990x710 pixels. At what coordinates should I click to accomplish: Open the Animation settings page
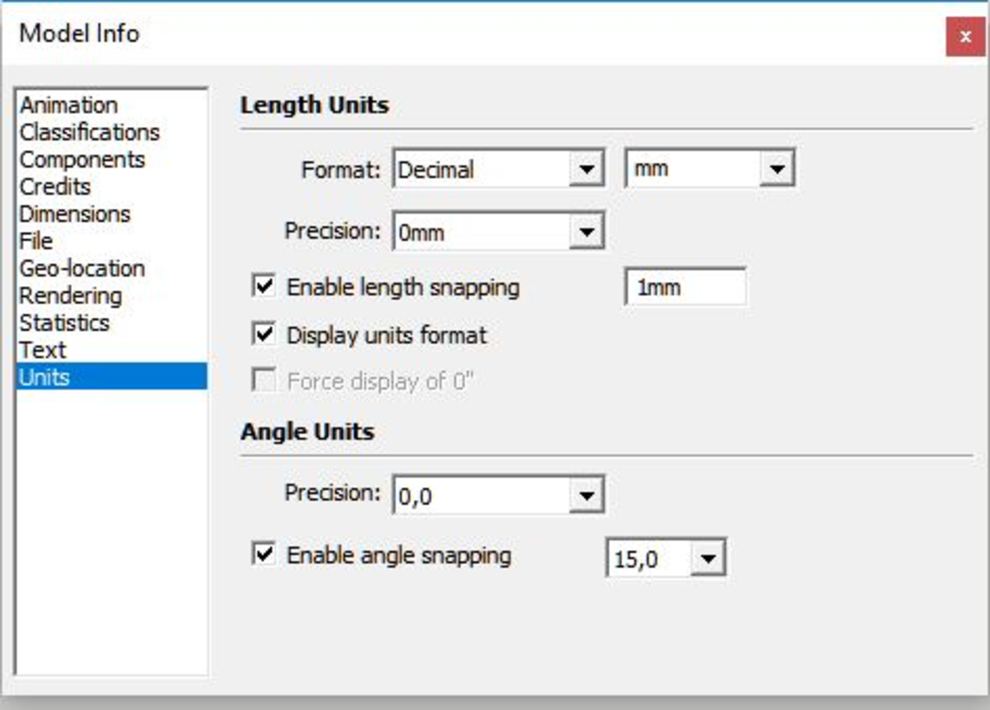68,105
